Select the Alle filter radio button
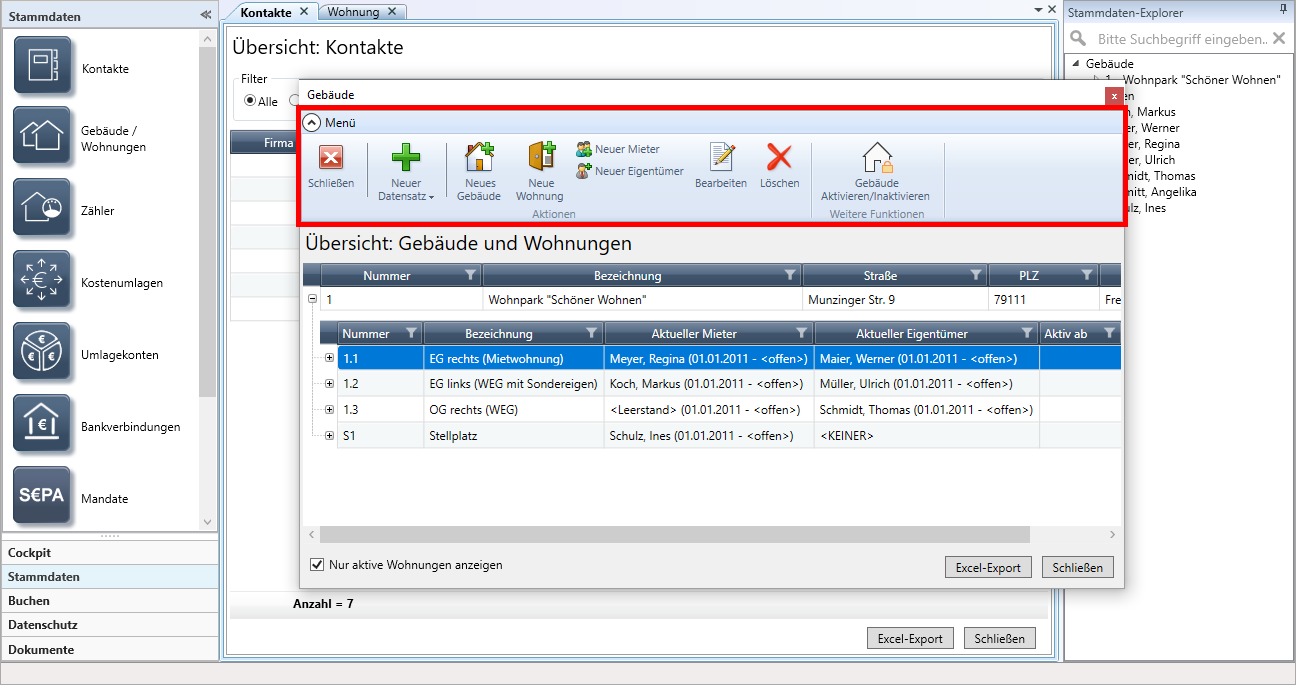 pyautogui.click(x=250, y=101)
